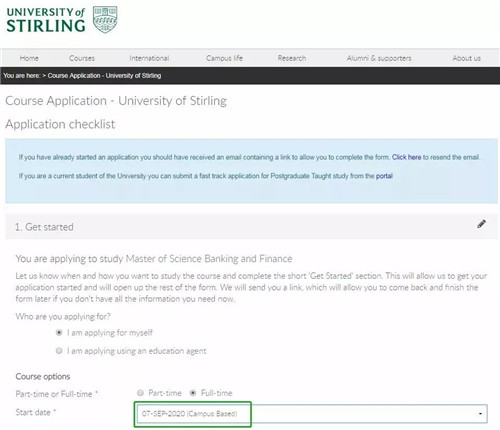Follow the 'portal' link
The height and width of the screenshot is (430, 500).
384,176
